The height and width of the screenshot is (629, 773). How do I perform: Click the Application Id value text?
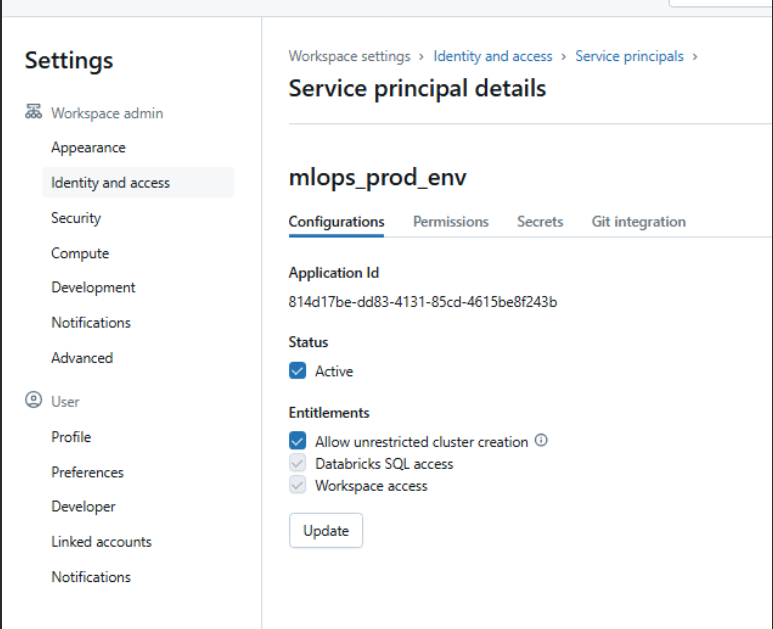422,302
